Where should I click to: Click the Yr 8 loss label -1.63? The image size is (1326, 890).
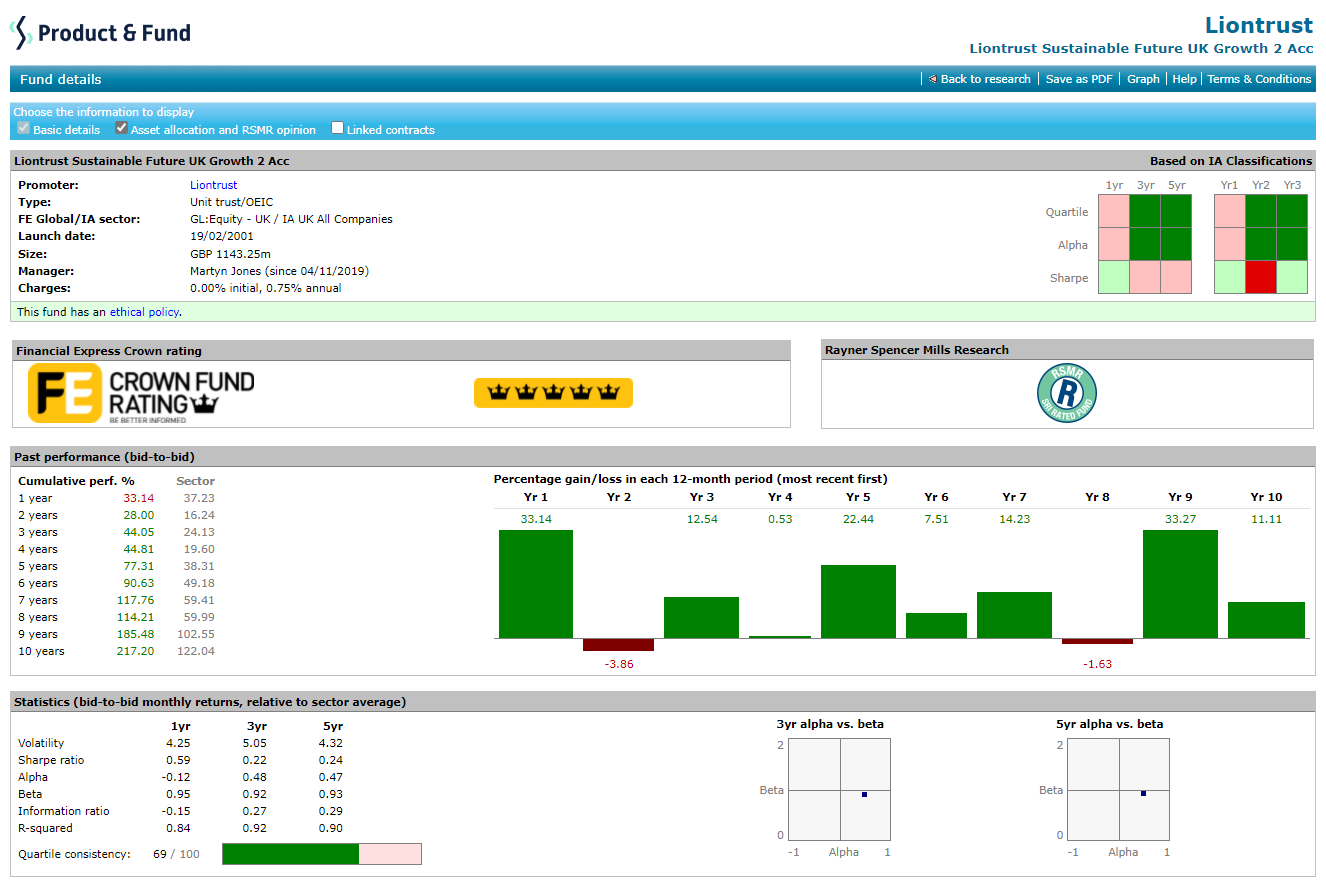pos(1097,664)
